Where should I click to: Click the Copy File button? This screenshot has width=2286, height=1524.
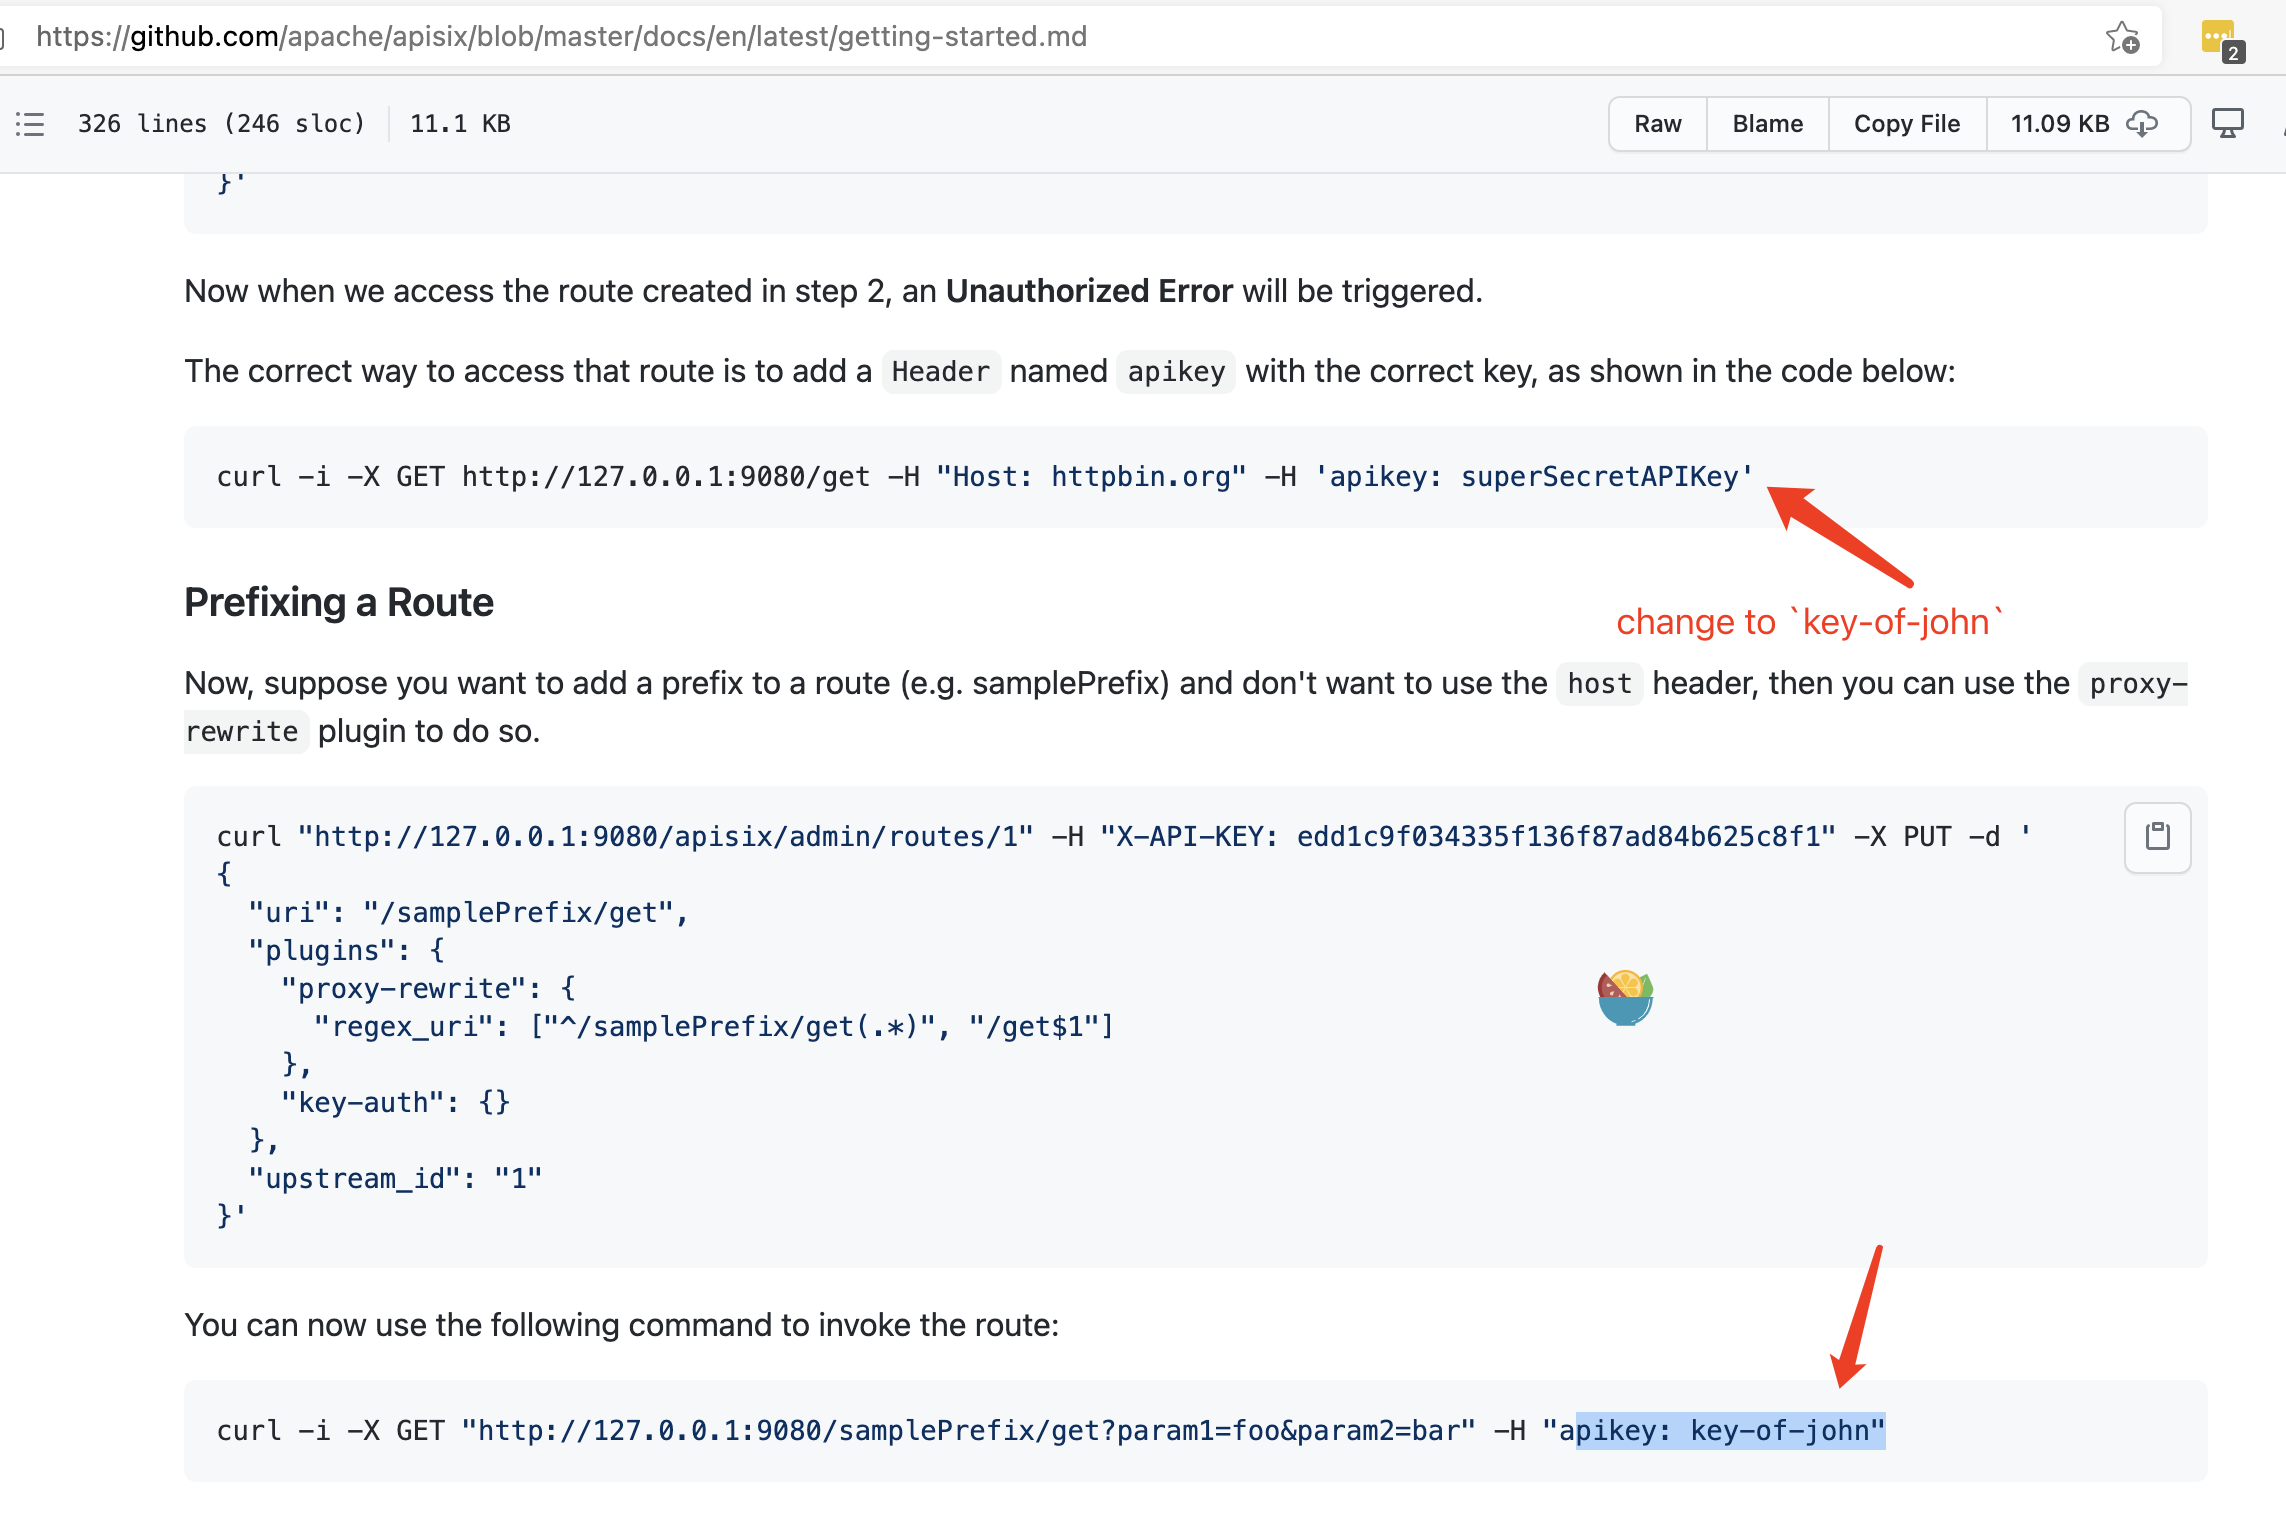(x=1906, y=124)
